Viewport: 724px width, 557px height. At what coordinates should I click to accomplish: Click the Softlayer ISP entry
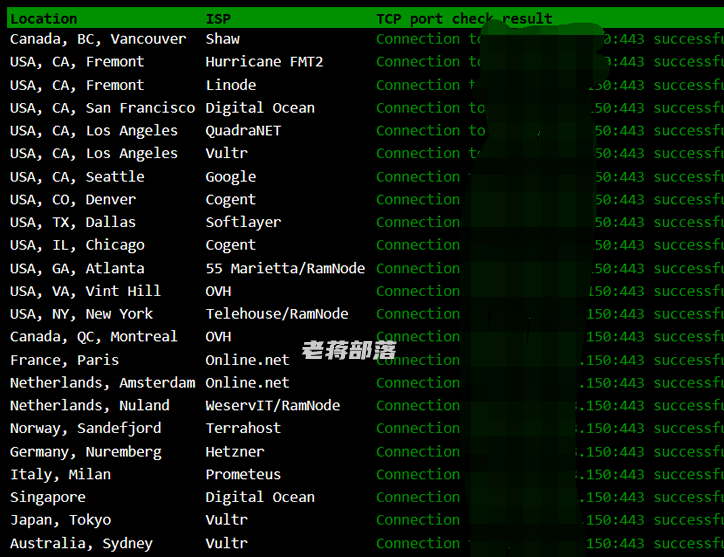[243, 222]
